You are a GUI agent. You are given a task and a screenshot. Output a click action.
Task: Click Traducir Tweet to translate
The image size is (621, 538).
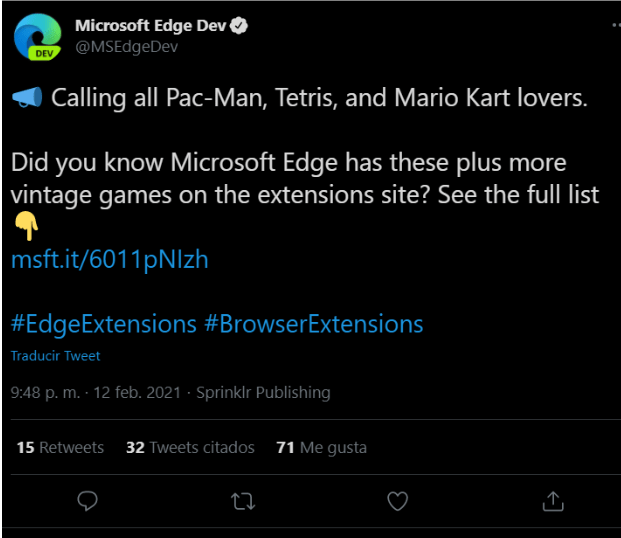[x=56, y=356]
